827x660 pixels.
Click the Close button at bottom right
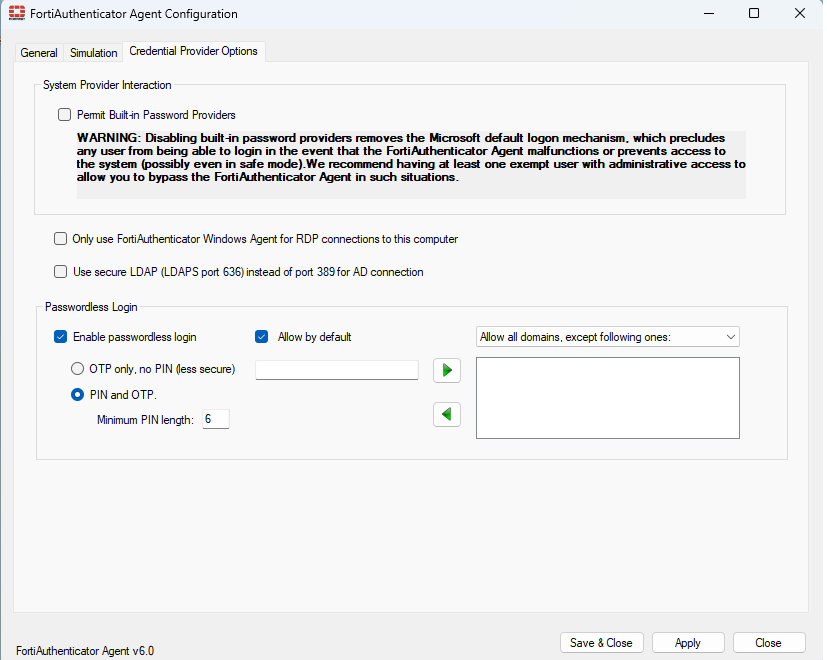[x=768, y=642]
